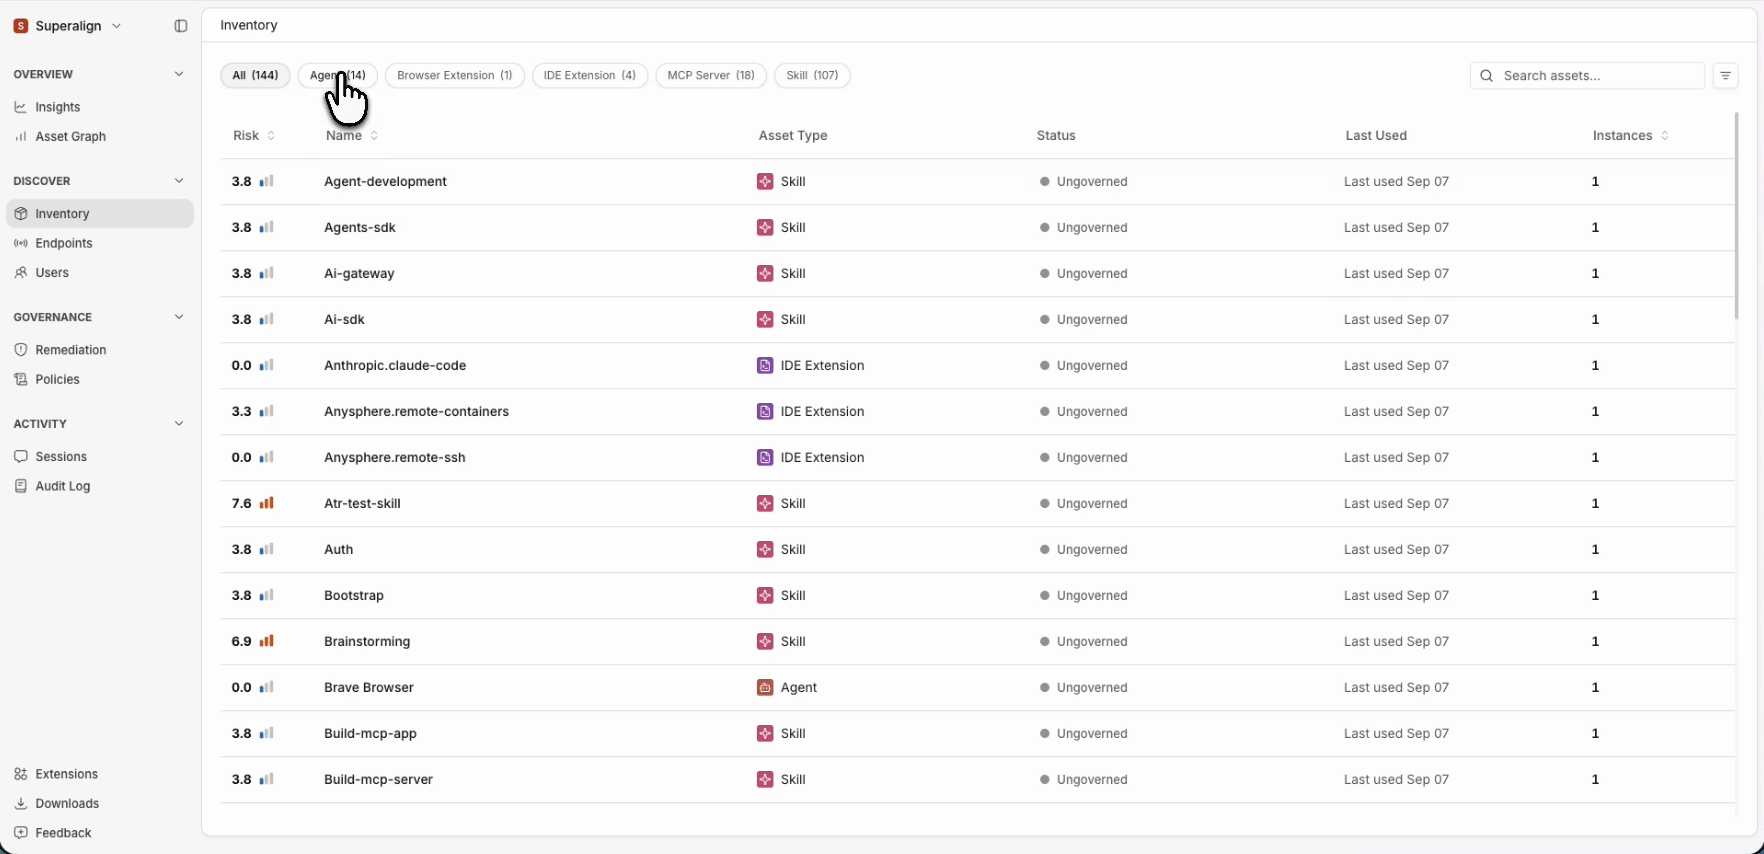Open the Endpoints page
The image size is (1764, 854).
[99, 243]
